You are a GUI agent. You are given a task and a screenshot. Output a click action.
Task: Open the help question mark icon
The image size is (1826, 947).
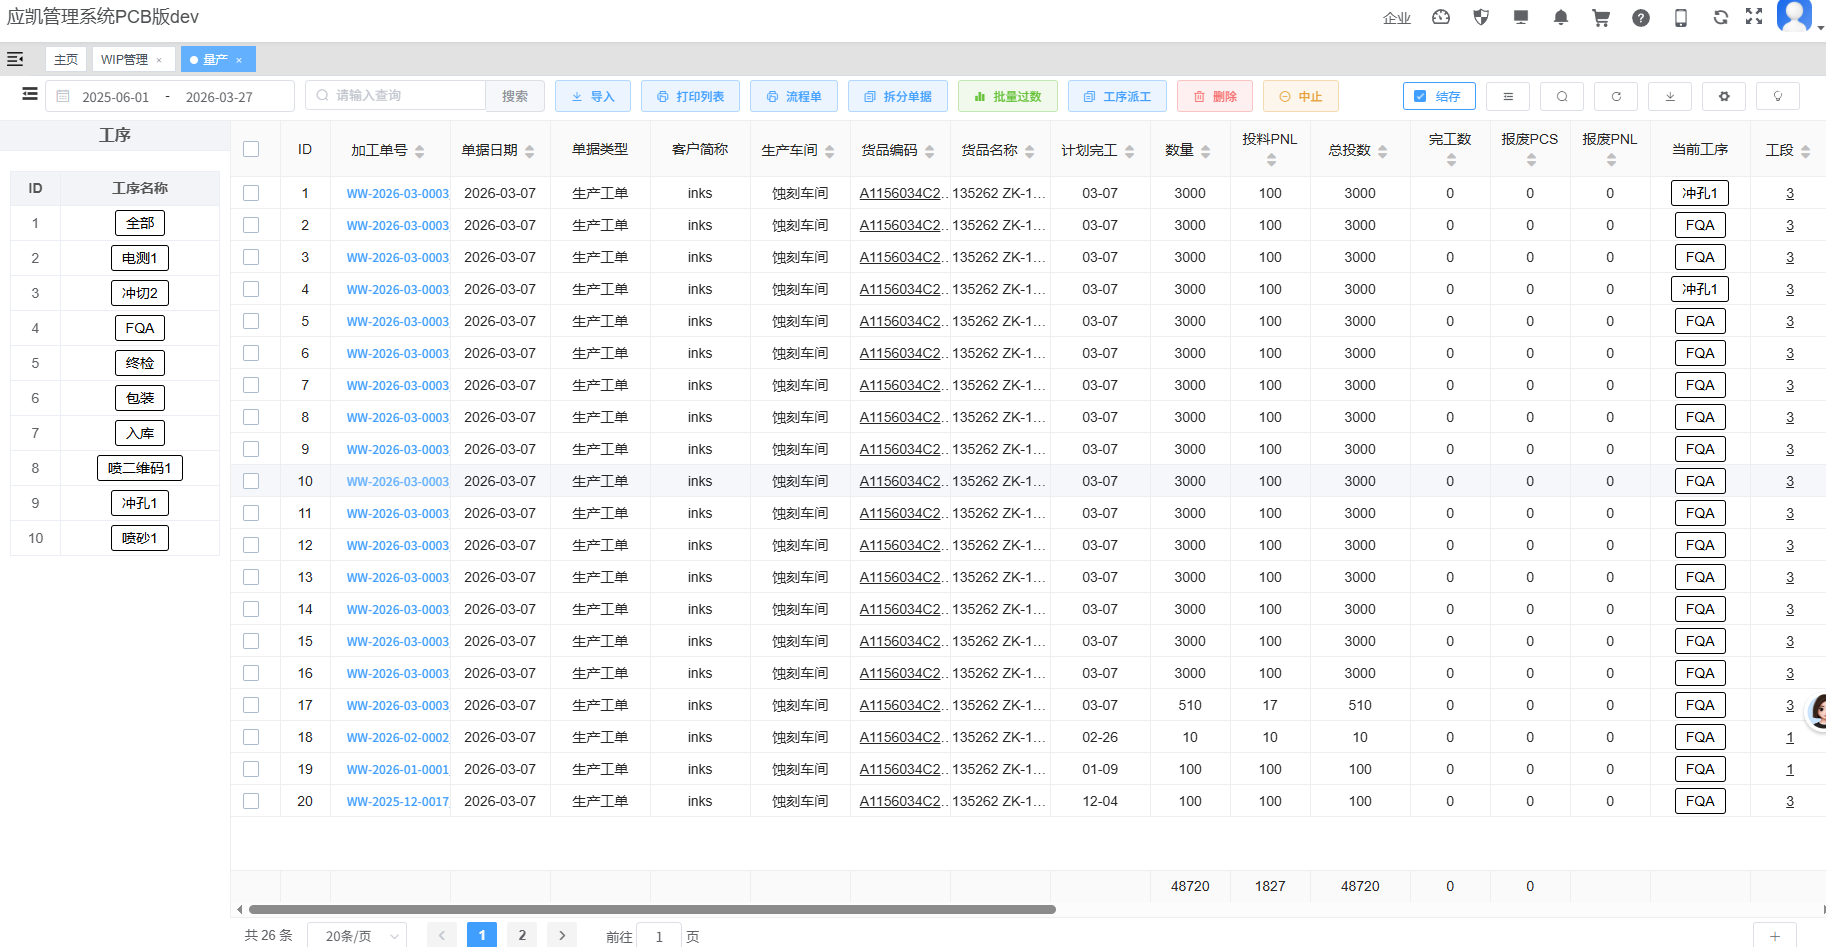click(x=1640, y=18)
